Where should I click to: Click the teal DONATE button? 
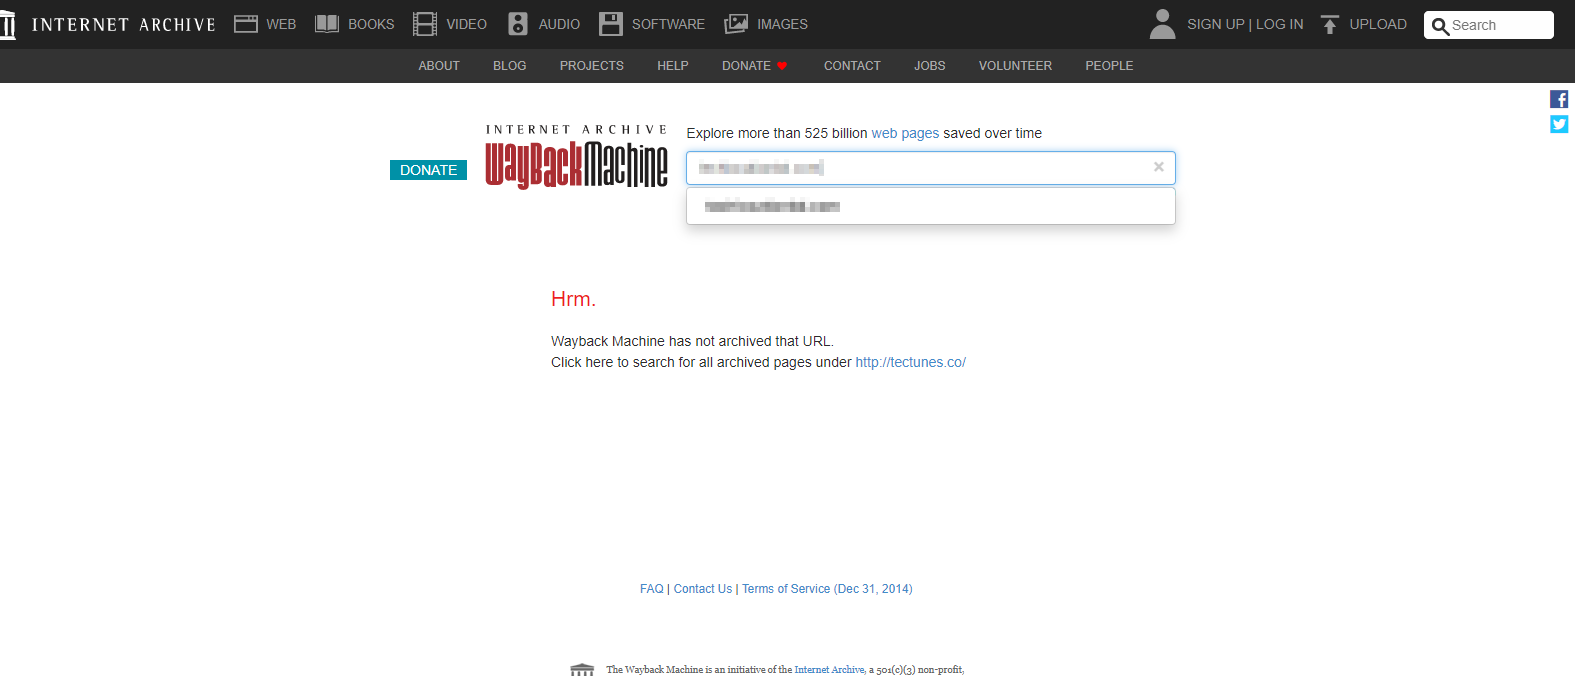(x=428, y=170)
